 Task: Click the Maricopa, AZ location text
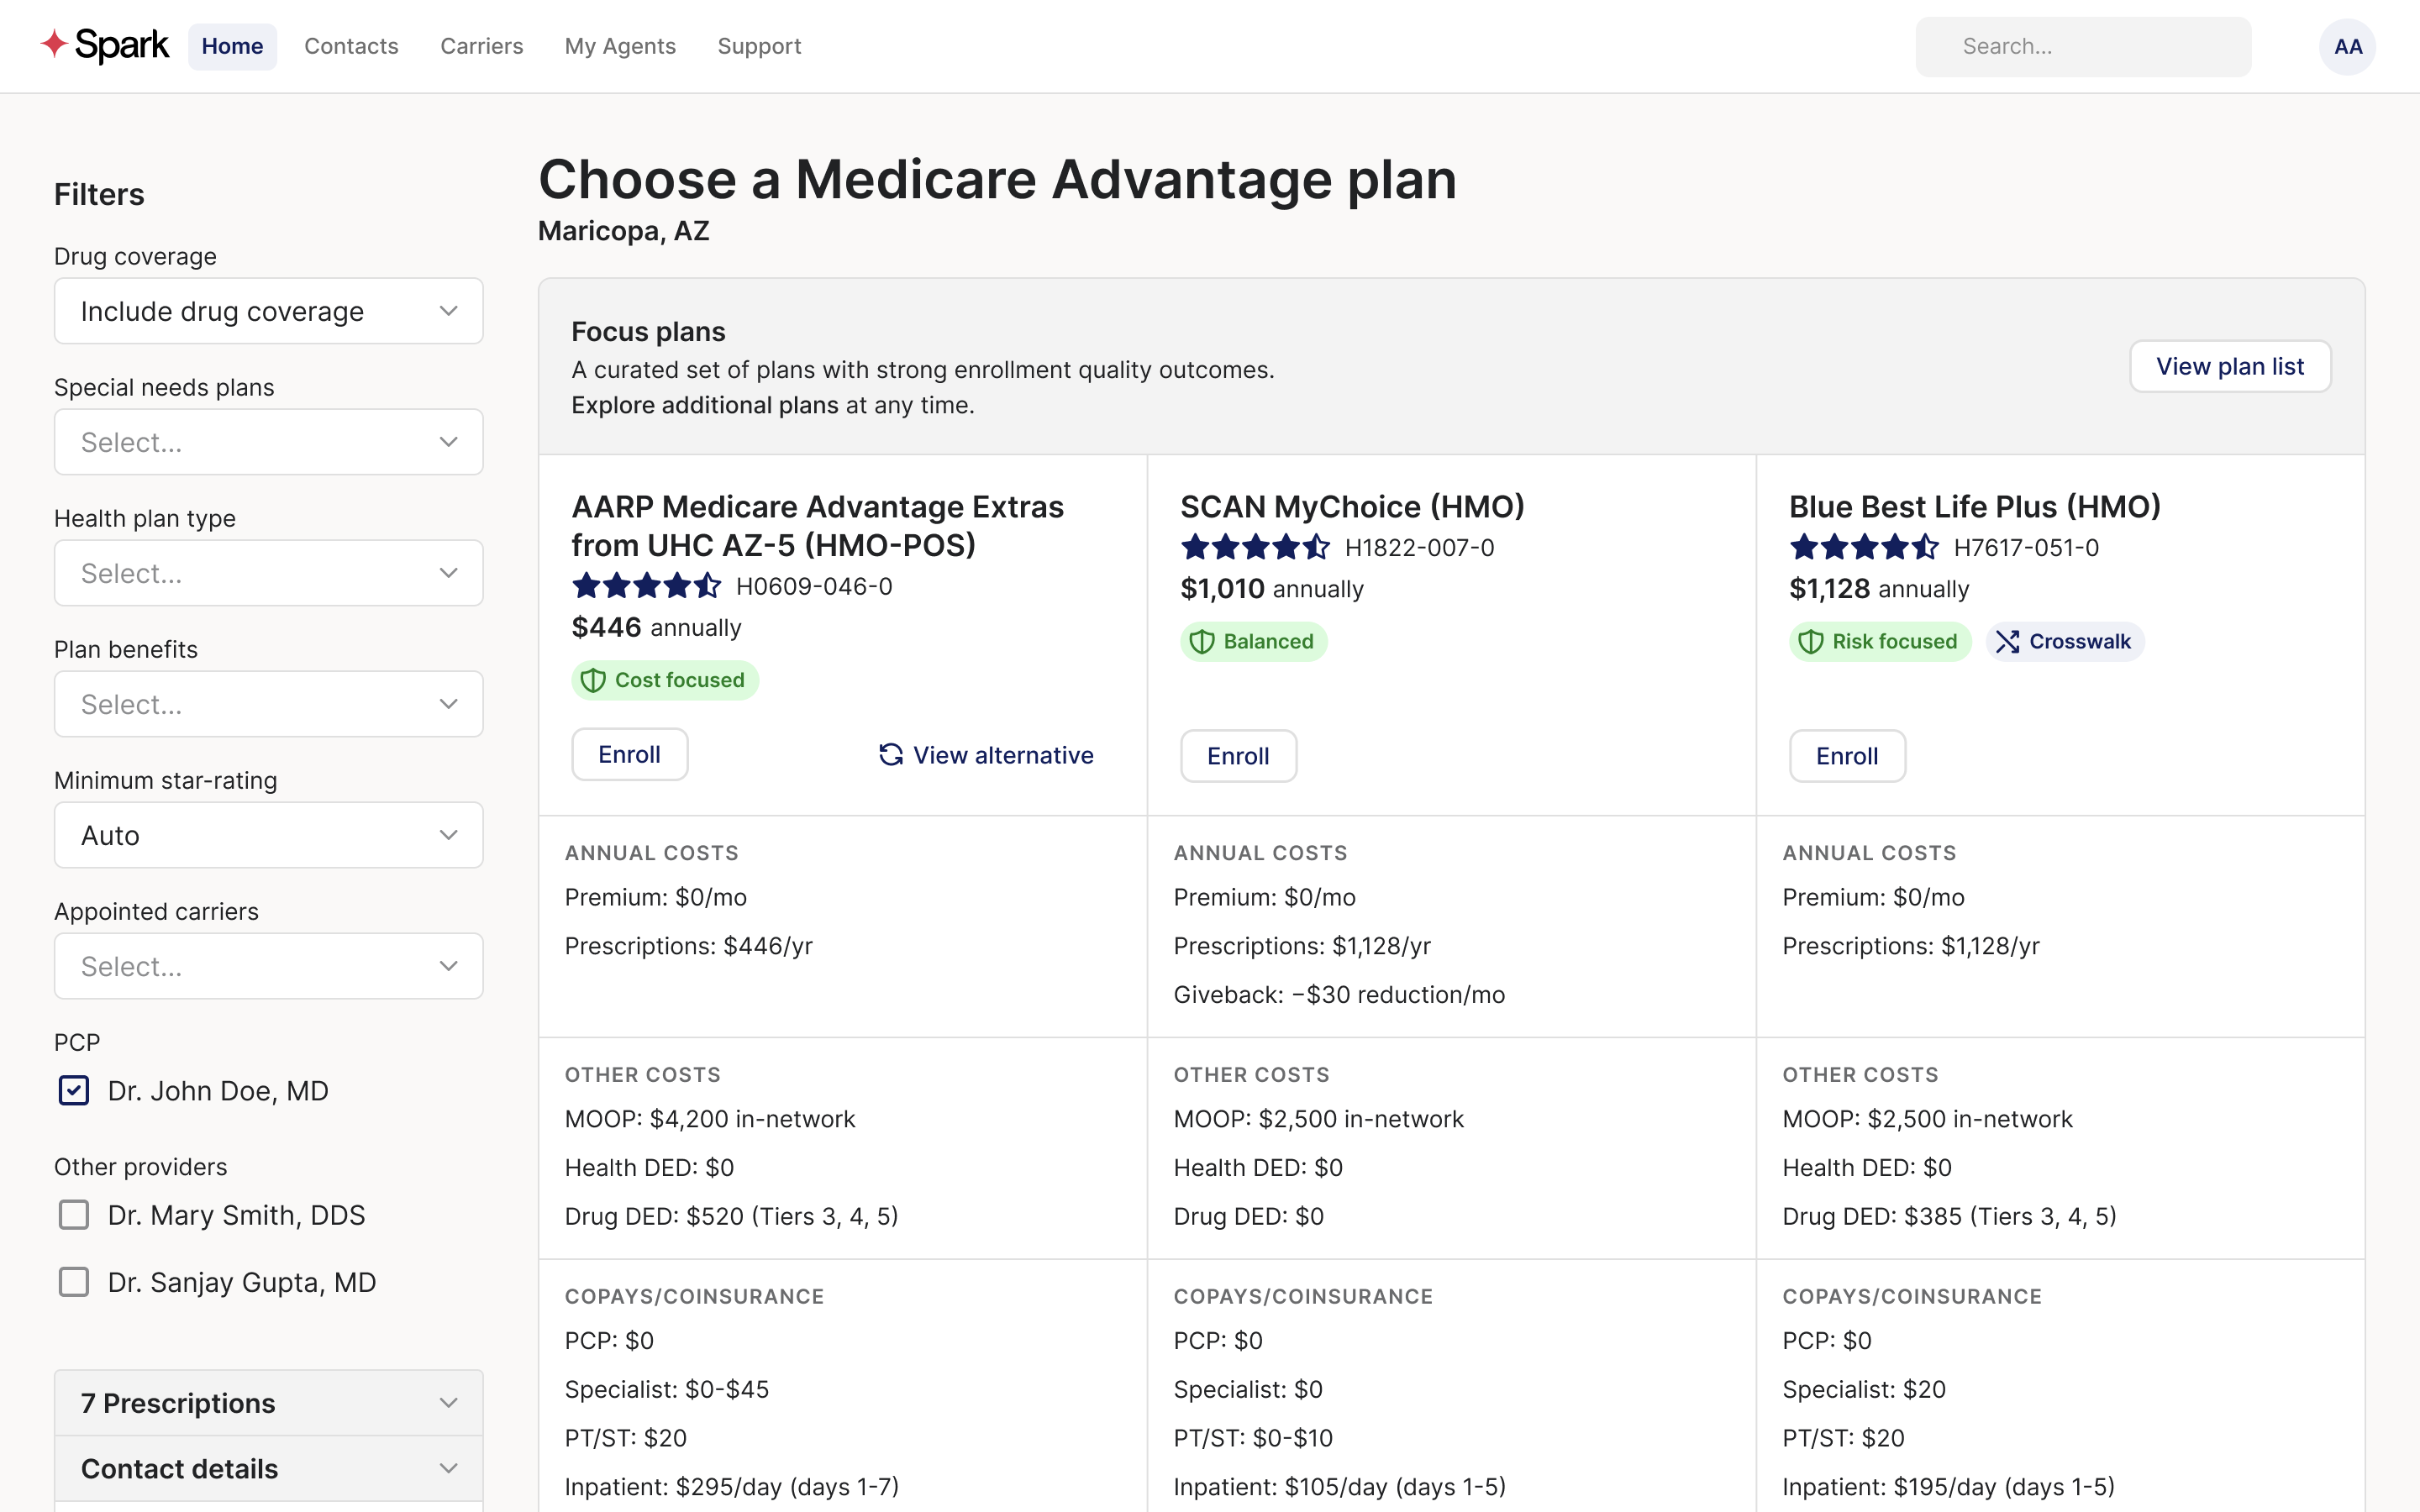[624, 231]
